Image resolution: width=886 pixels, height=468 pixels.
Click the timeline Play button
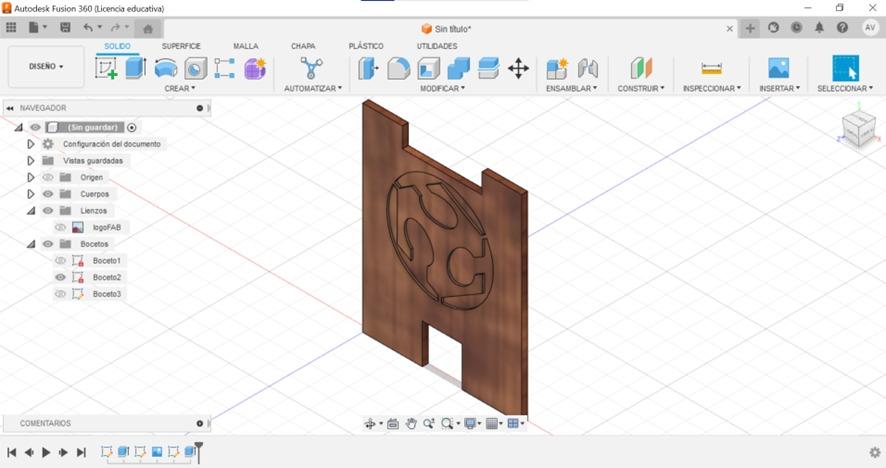(x=46, y=452)
